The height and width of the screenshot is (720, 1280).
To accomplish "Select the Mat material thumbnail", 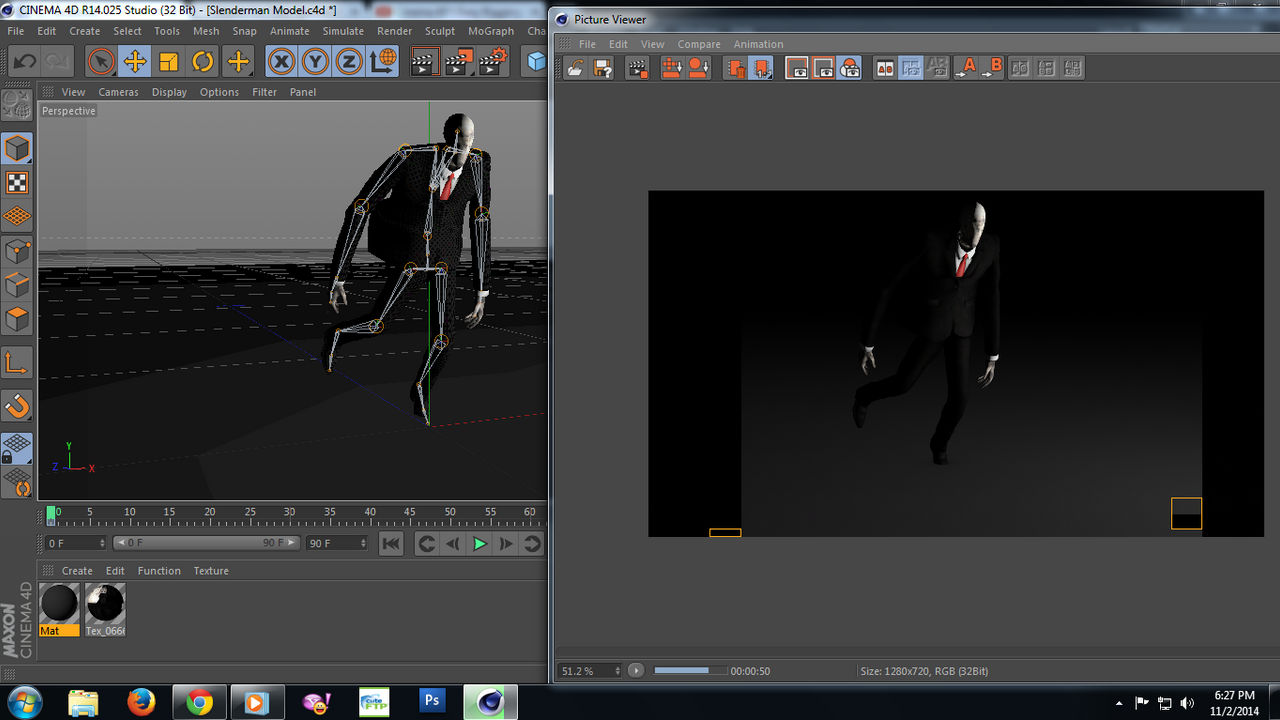I will pyautogui.click(x=59, y=609).
